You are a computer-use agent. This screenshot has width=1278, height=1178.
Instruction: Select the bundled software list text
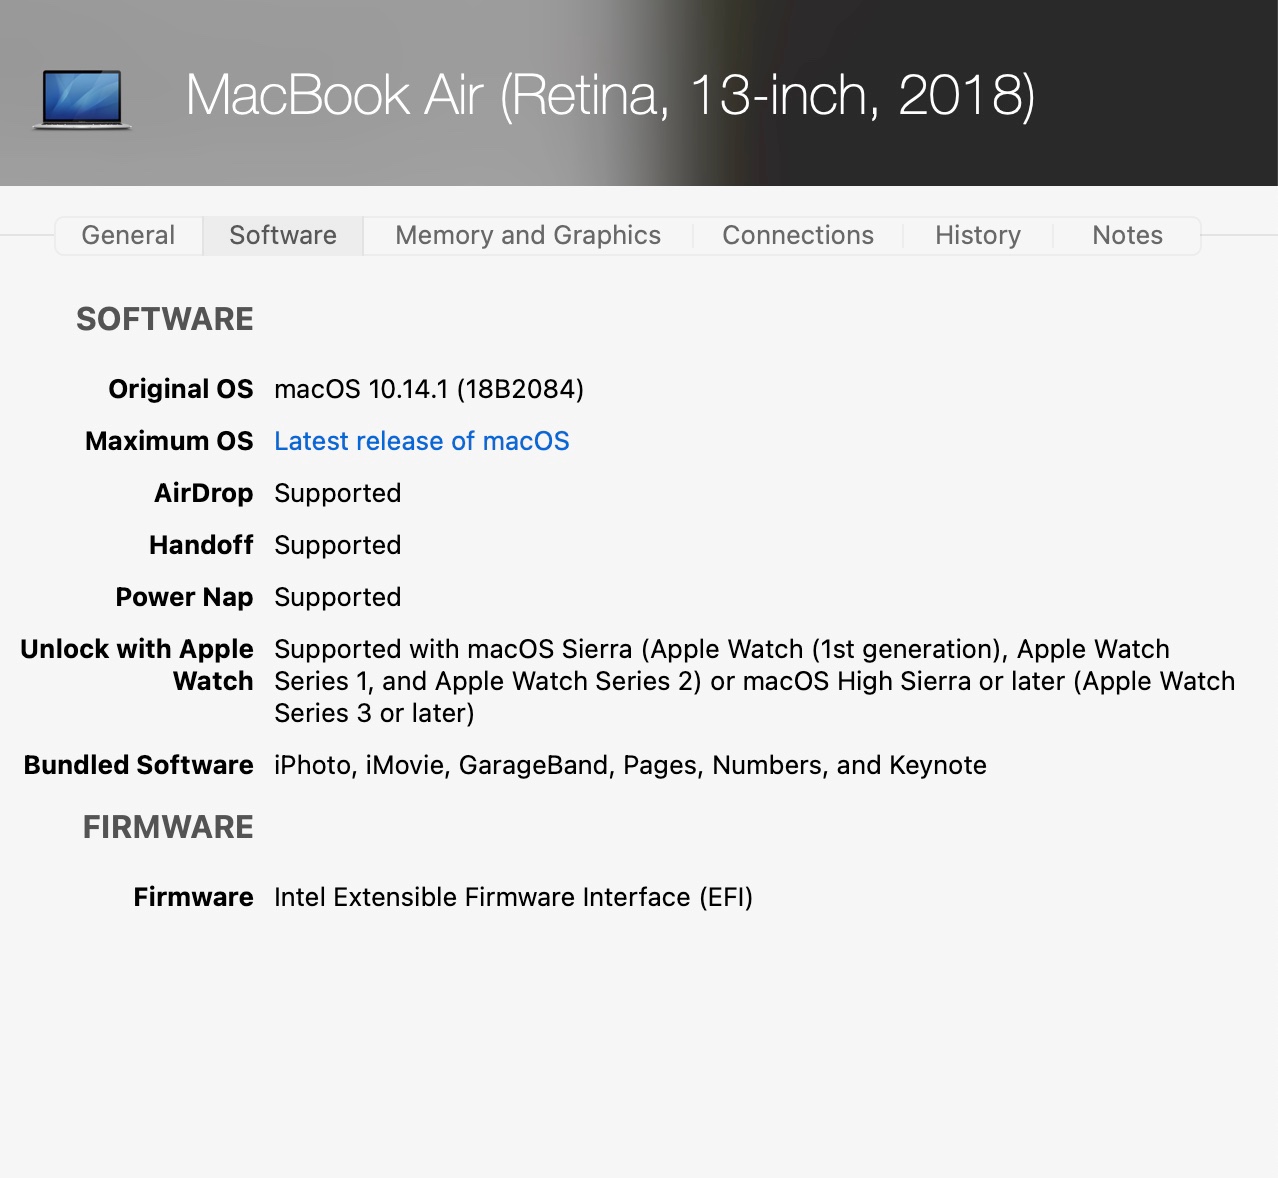coord(630,765)
